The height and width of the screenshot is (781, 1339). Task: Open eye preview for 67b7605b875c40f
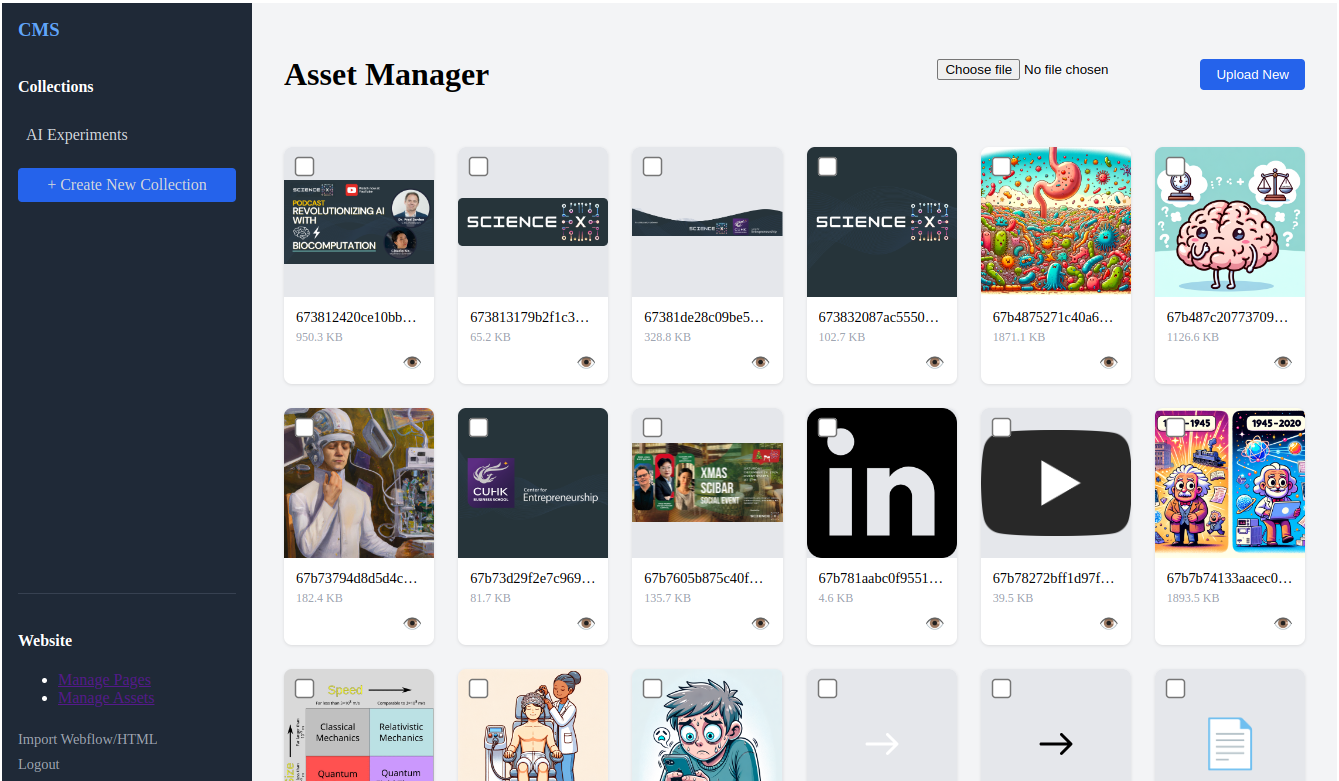[x=760, y=623]
